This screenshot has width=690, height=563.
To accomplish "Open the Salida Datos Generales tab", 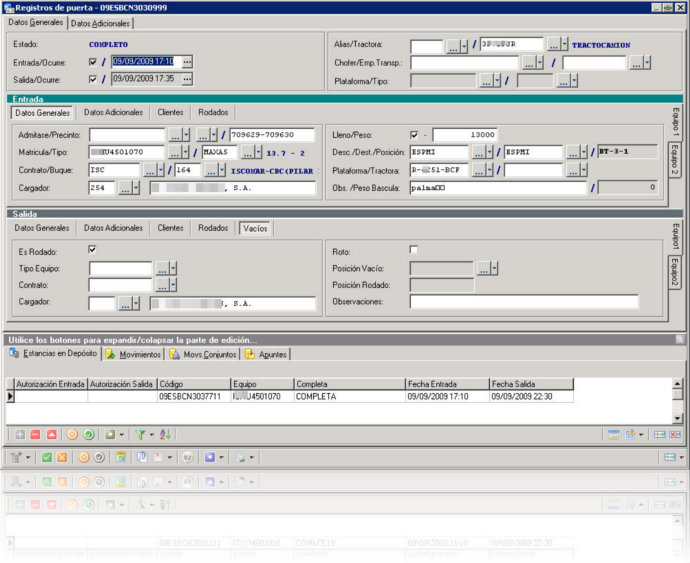I will pos(42,228).
